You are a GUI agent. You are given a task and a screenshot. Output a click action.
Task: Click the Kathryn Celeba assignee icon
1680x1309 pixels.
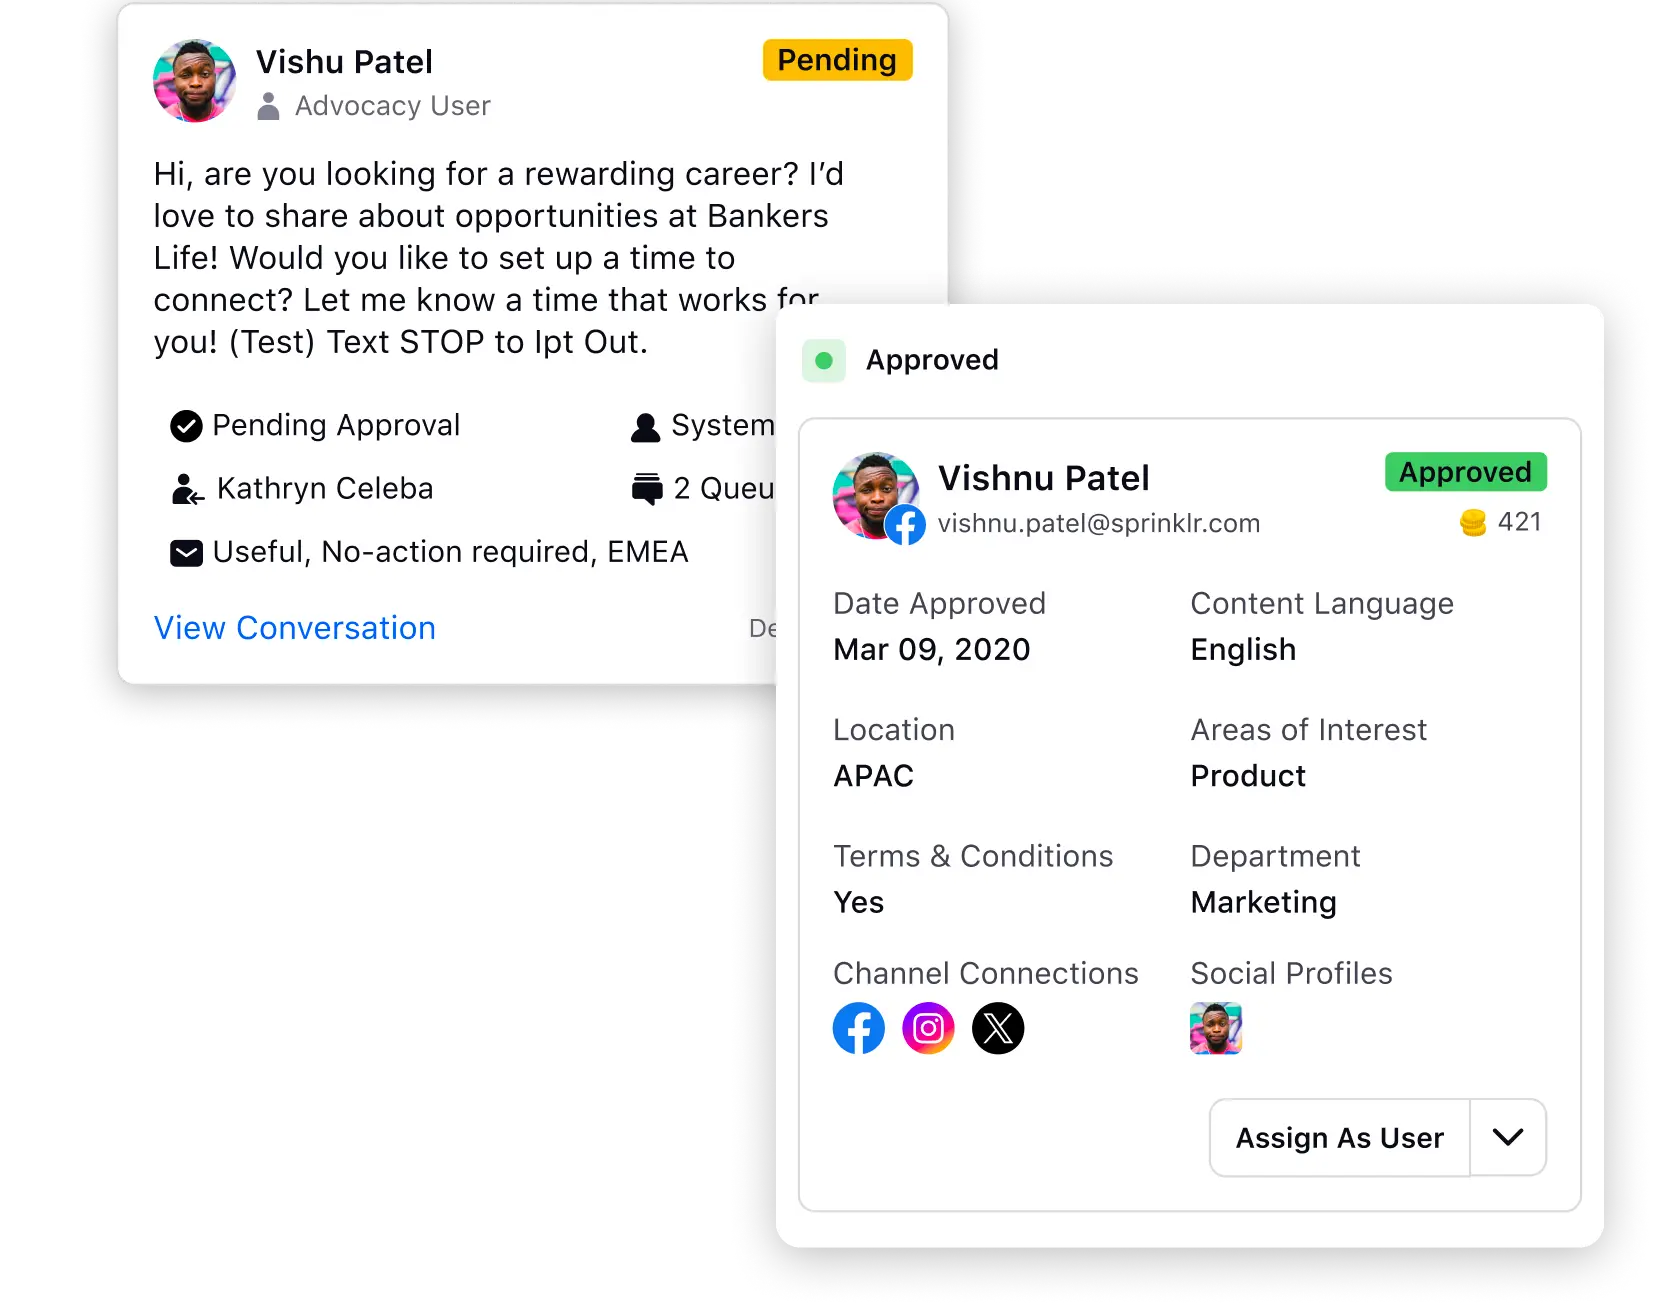187,489
